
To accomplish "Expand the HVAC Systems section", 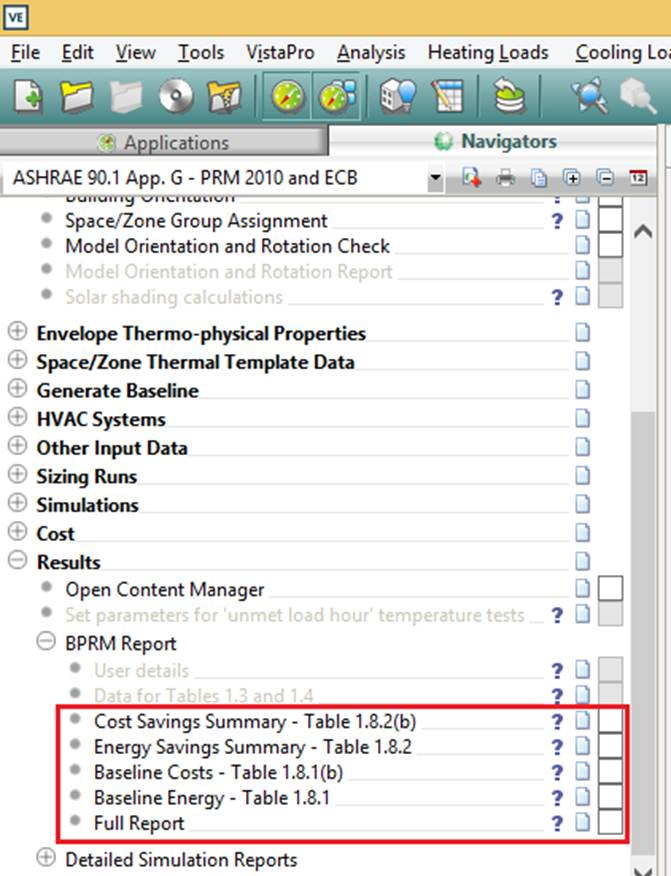I will point(17,417).
